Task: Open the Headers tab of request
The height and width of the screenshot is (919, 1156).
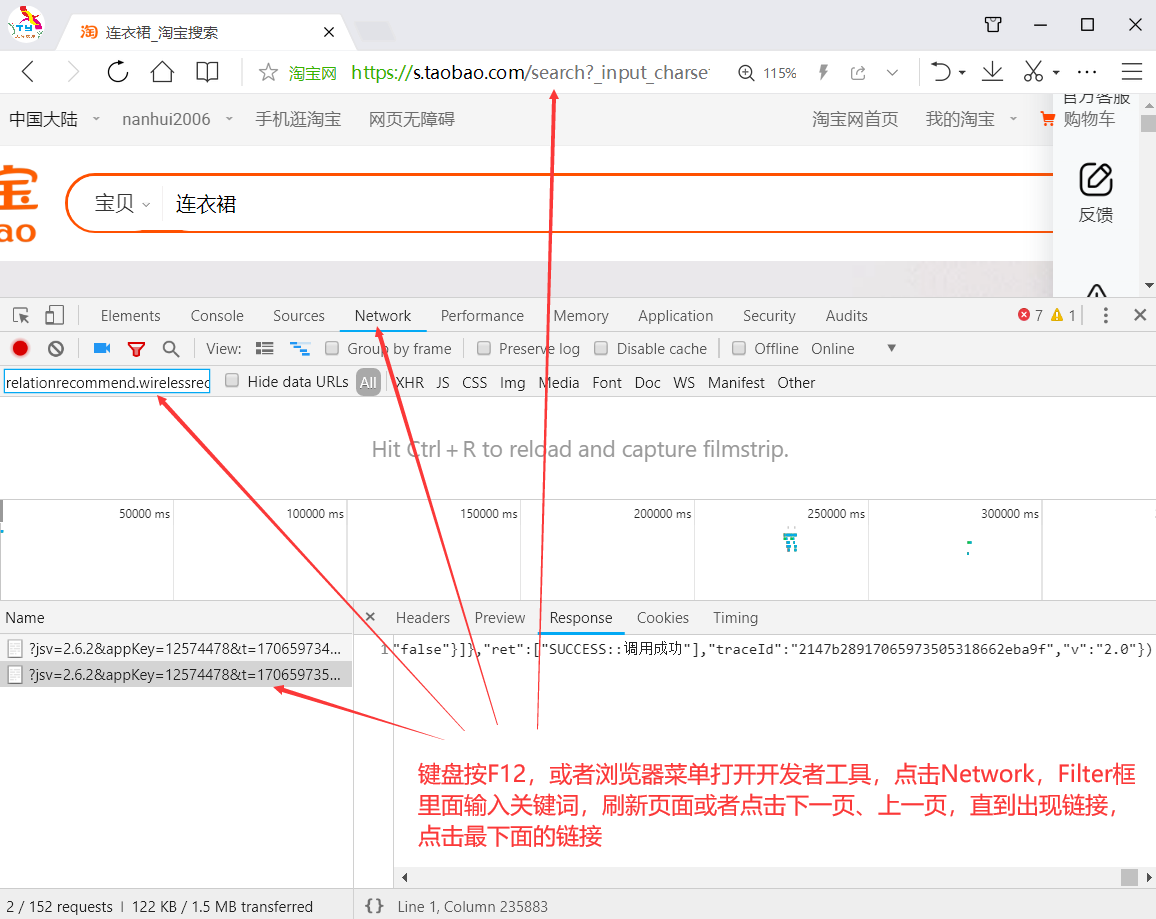Action: pos(422,618)
